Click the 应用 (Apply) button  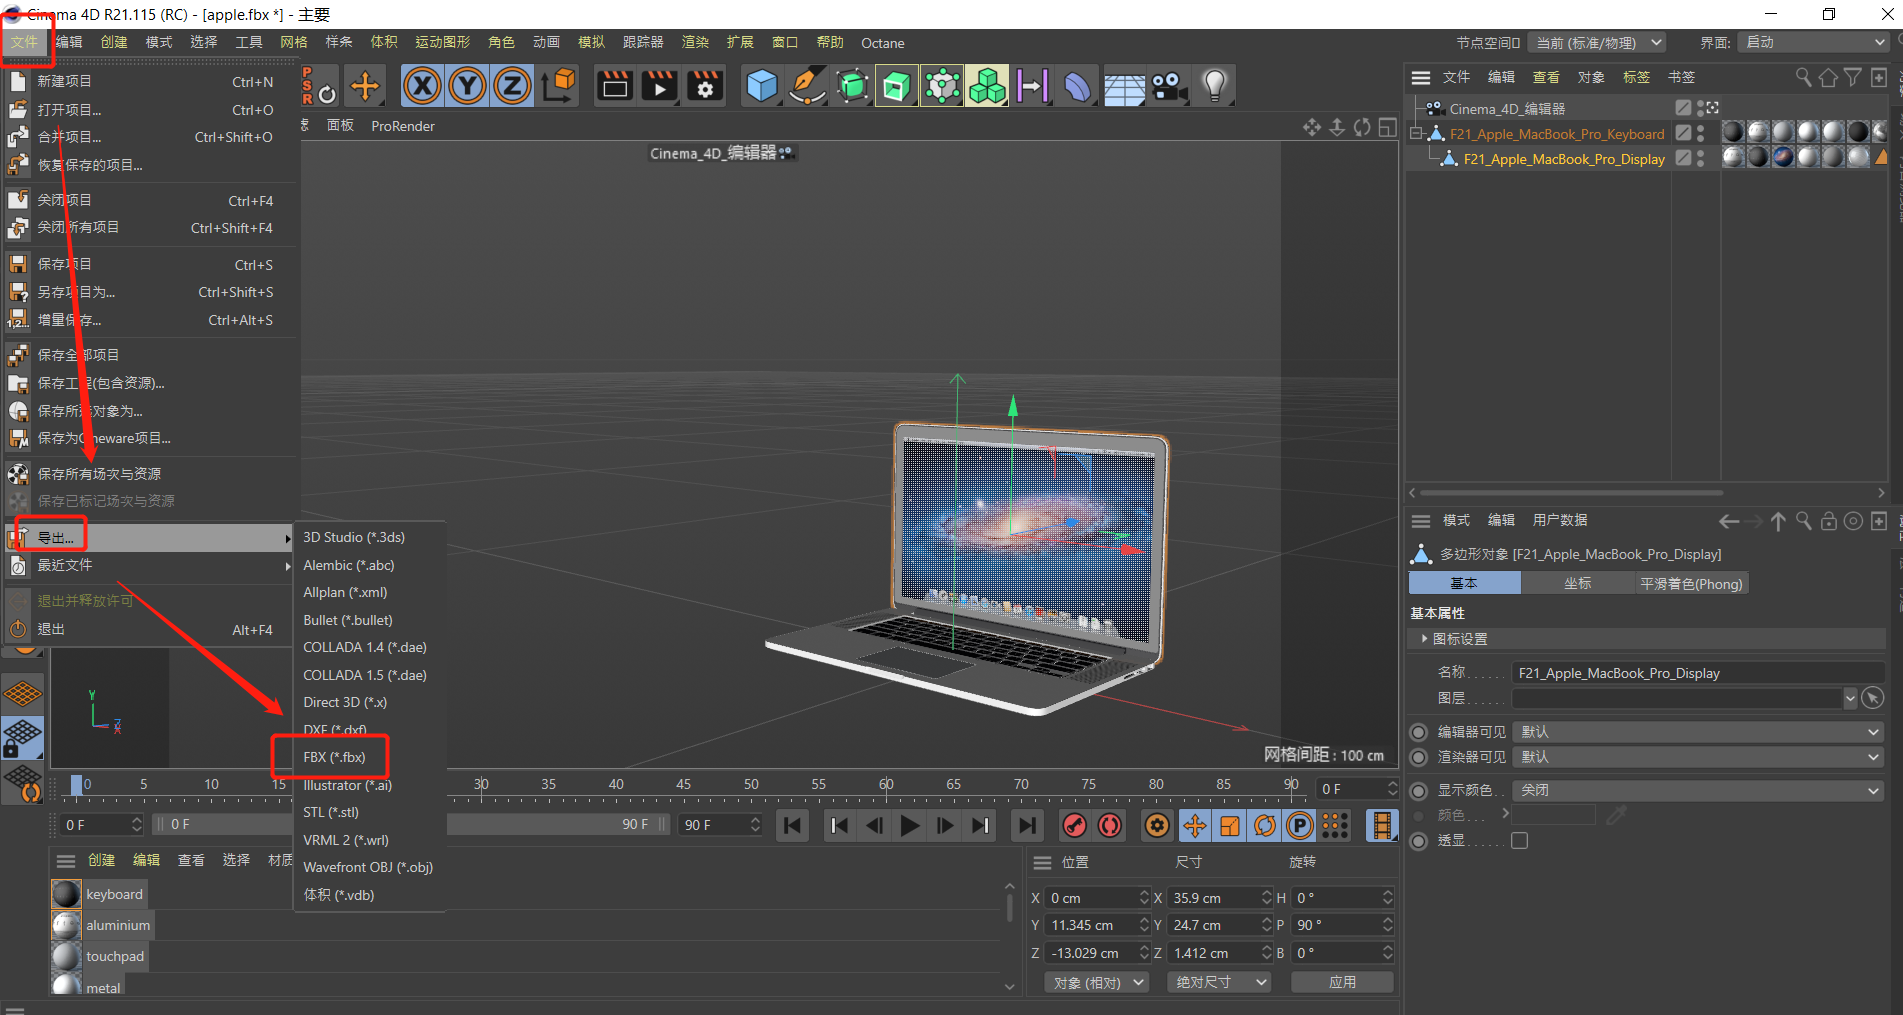(1342, 981)
